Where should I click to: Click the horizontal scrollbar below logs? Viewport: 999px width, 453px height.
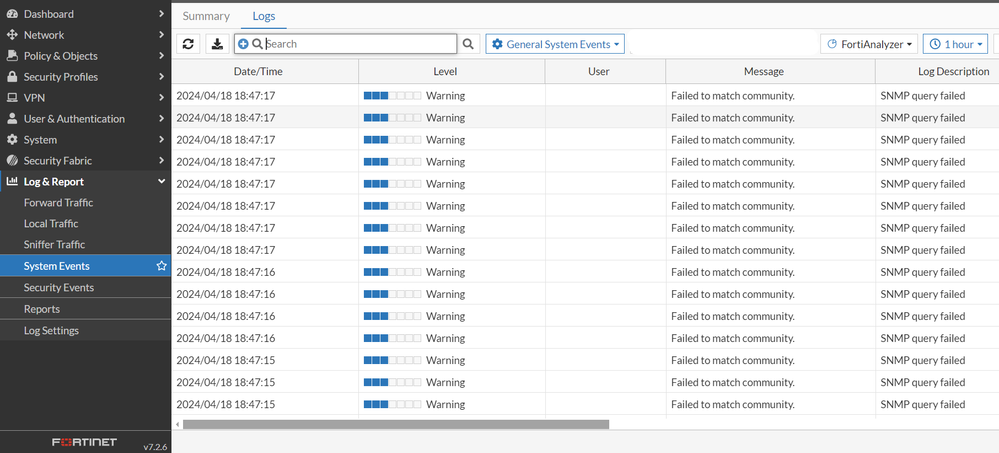pyautogui.click(x=396, y=424)
